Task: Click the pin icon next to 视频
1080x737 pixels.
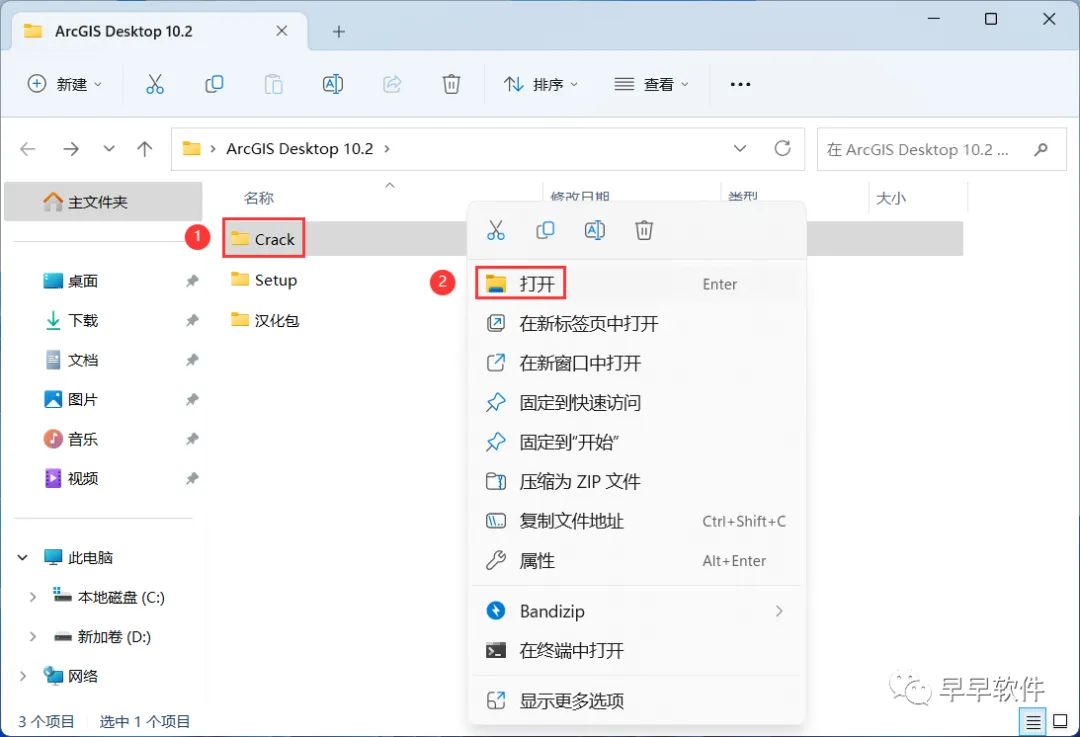Action: click(x=192, y=478)
